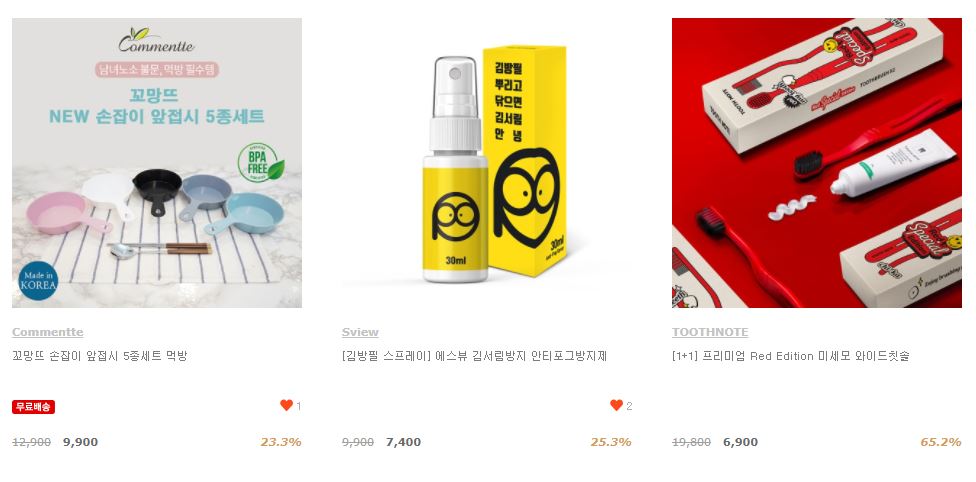Click the heart icon on Sview spray product

(x=616, y=405)
